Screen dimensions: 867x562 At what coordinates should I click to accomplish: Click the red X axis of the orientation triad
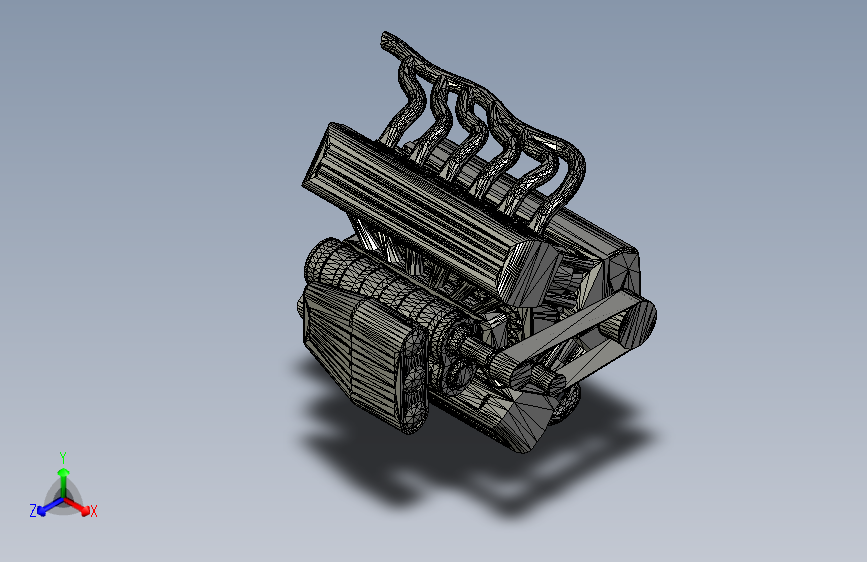pyautogui.click(x=78, y=506)
